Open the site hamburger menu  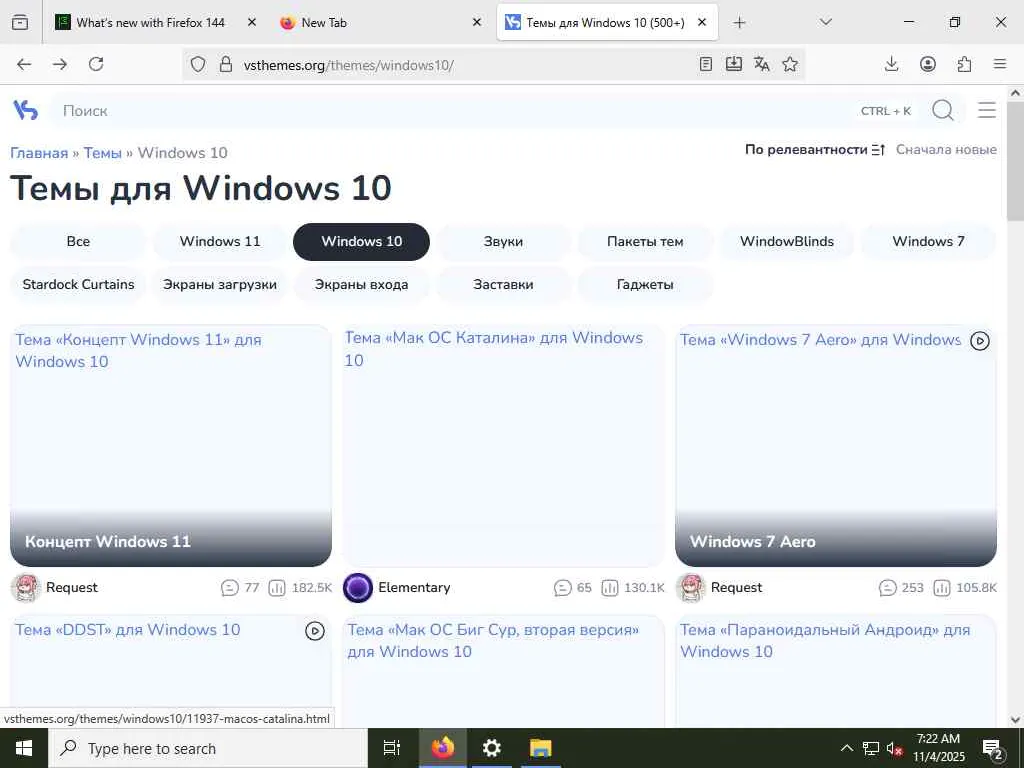coord(987,110)
